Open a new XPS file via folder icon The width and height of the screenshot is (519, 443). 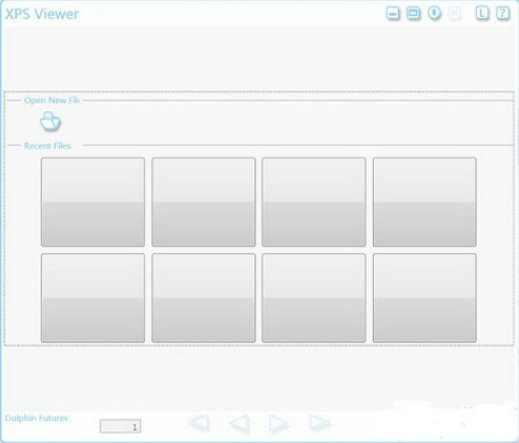(50, 121)
